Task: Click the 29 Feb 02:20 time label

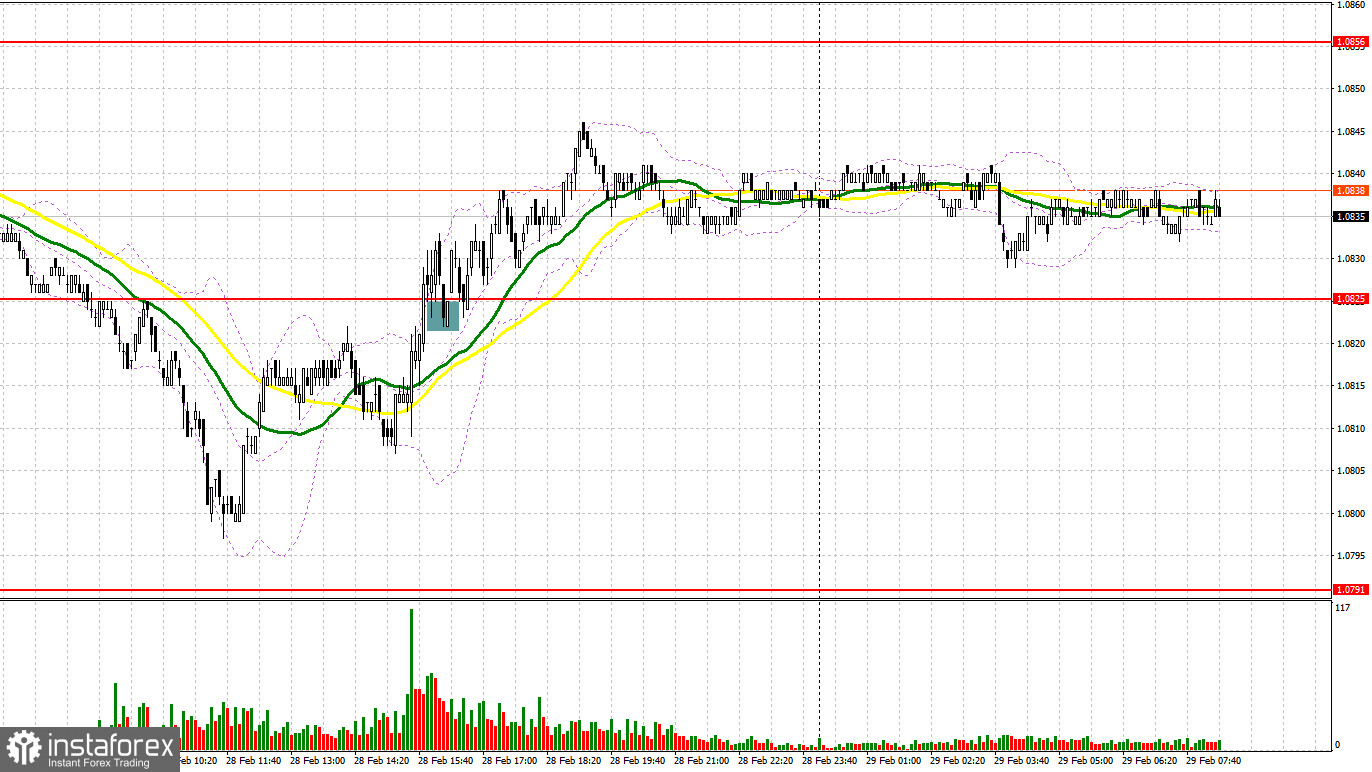Action: click(958, 760)
